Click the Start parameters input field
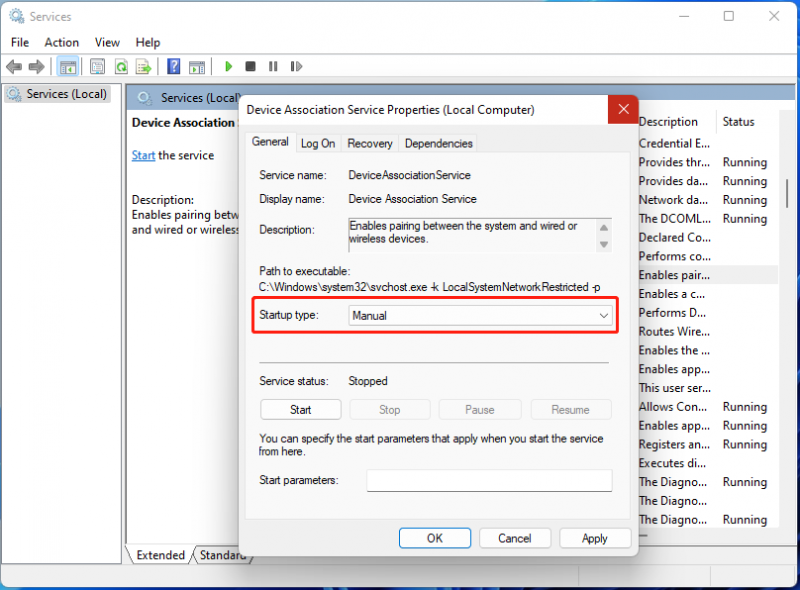800x590 pixels. [x=489, y=480]
